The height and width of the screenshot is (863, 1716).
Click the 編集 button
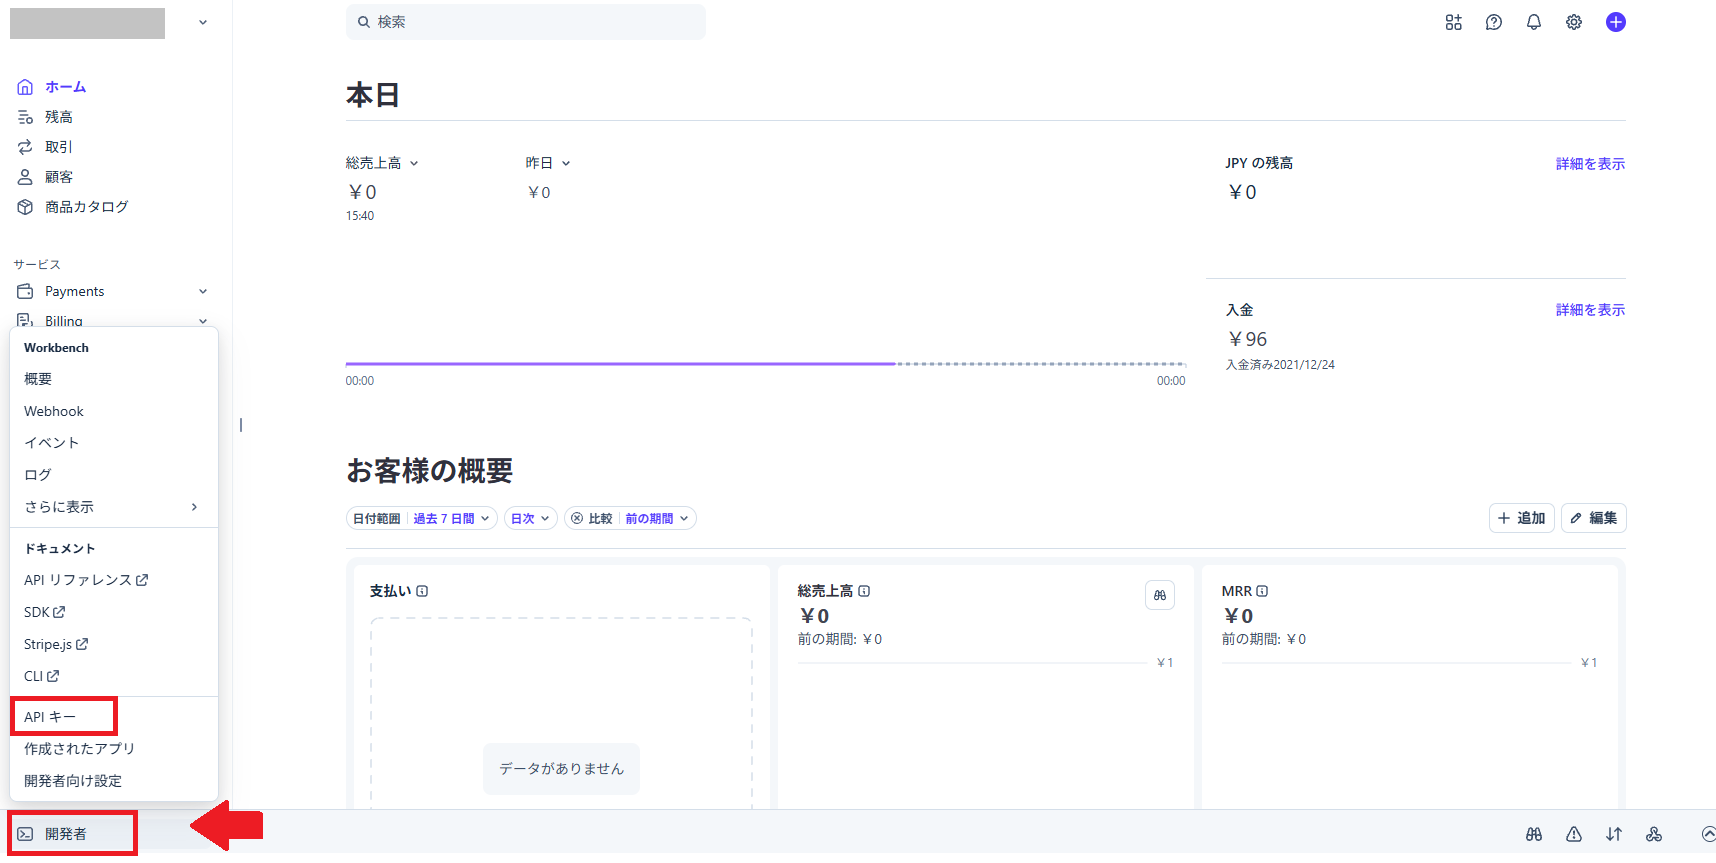coord(1593,518)
